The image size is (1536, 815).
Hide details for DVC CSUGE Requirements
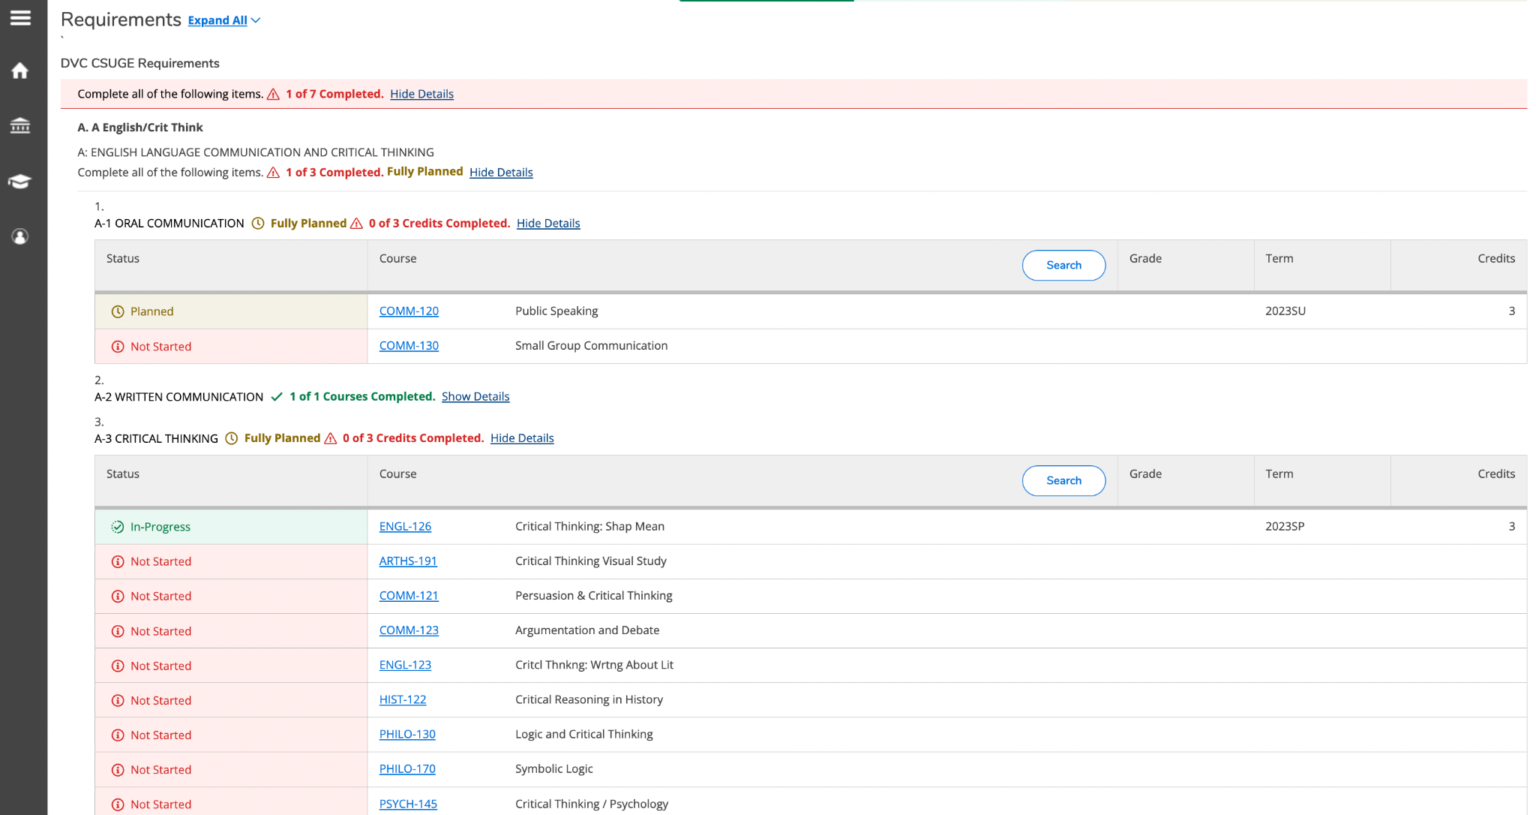click(421, 94)
